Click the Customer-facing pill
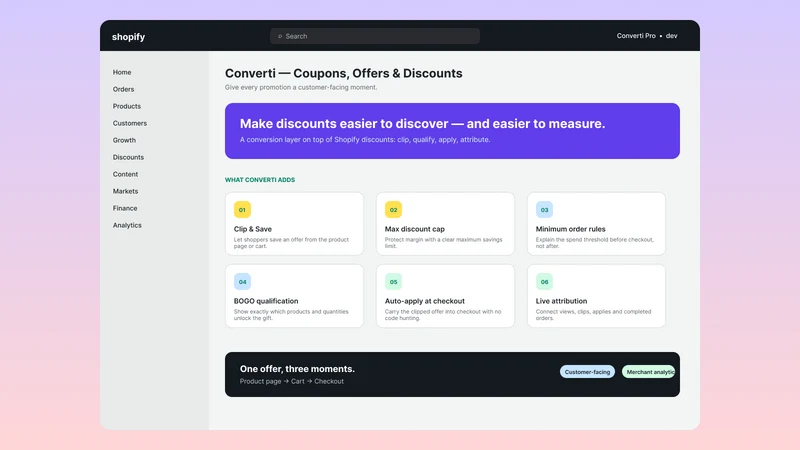This screenshot has width=800, height=450. [587, 372]
